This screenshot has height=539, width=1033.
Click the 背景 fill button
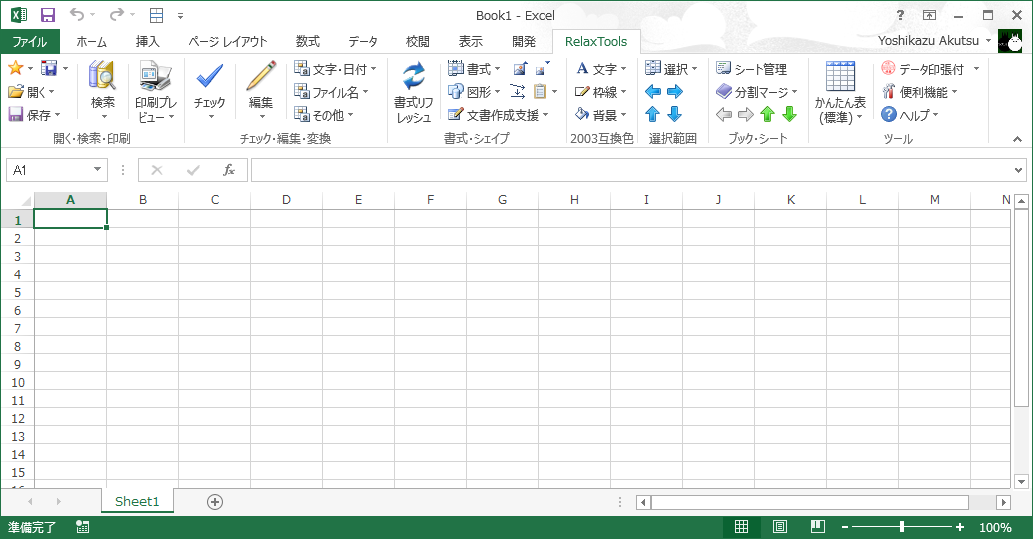click(x=601, y=115)
